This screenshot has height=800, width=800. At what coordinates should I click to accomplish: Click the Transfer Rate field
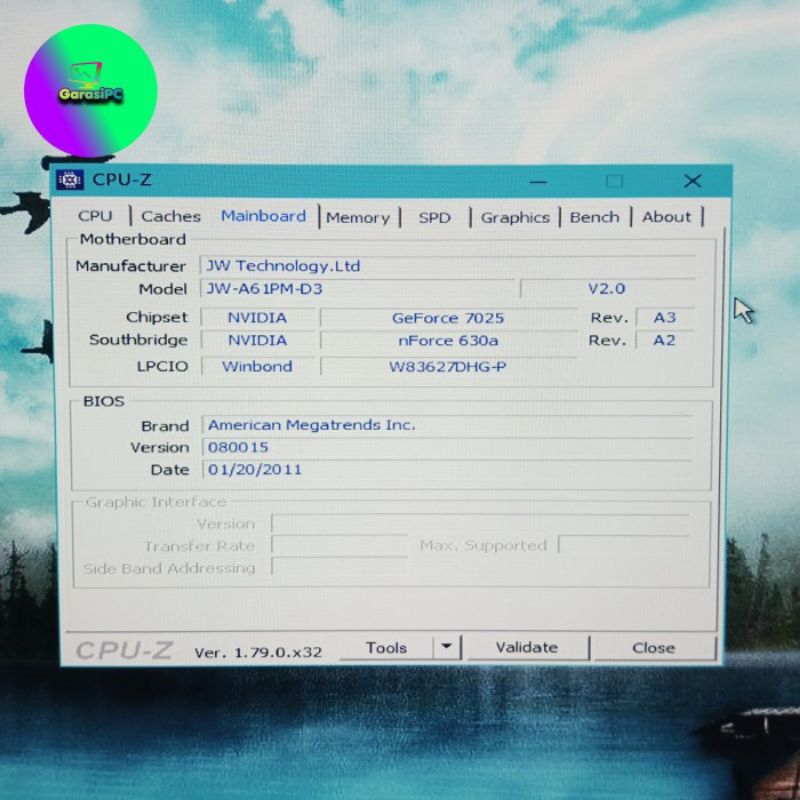pyautogui.click(x=340, y=545)
